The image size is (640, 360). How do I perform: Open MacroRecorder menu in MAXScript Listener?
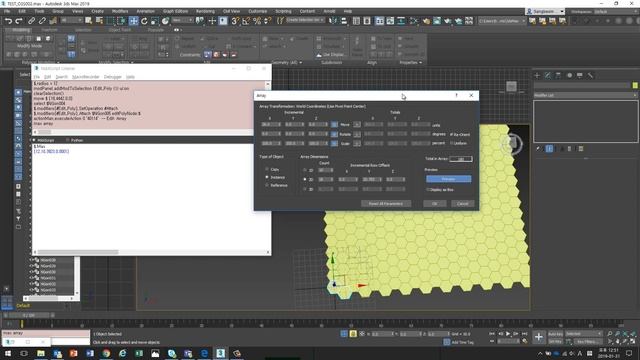click(x=86, y=77)
